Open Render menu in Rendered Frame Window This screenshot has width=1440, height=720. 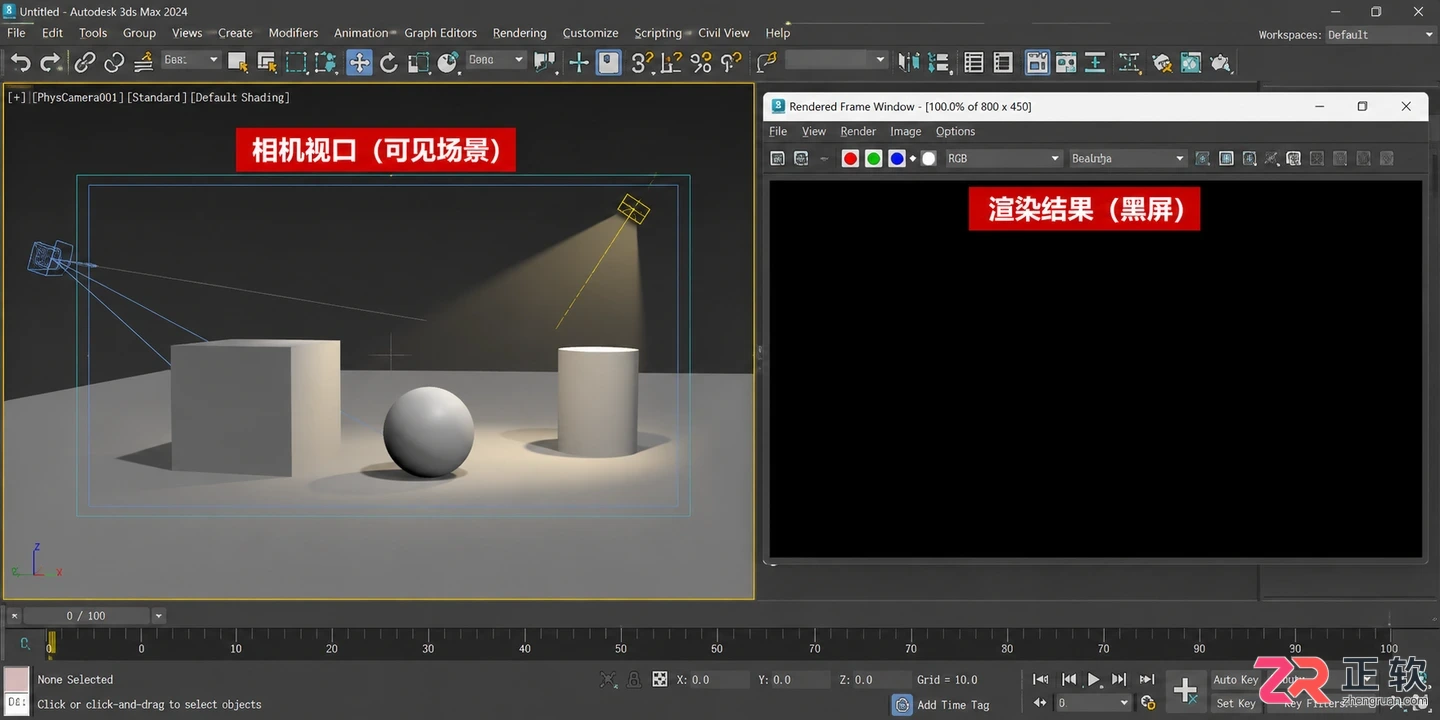click(858, 131)
